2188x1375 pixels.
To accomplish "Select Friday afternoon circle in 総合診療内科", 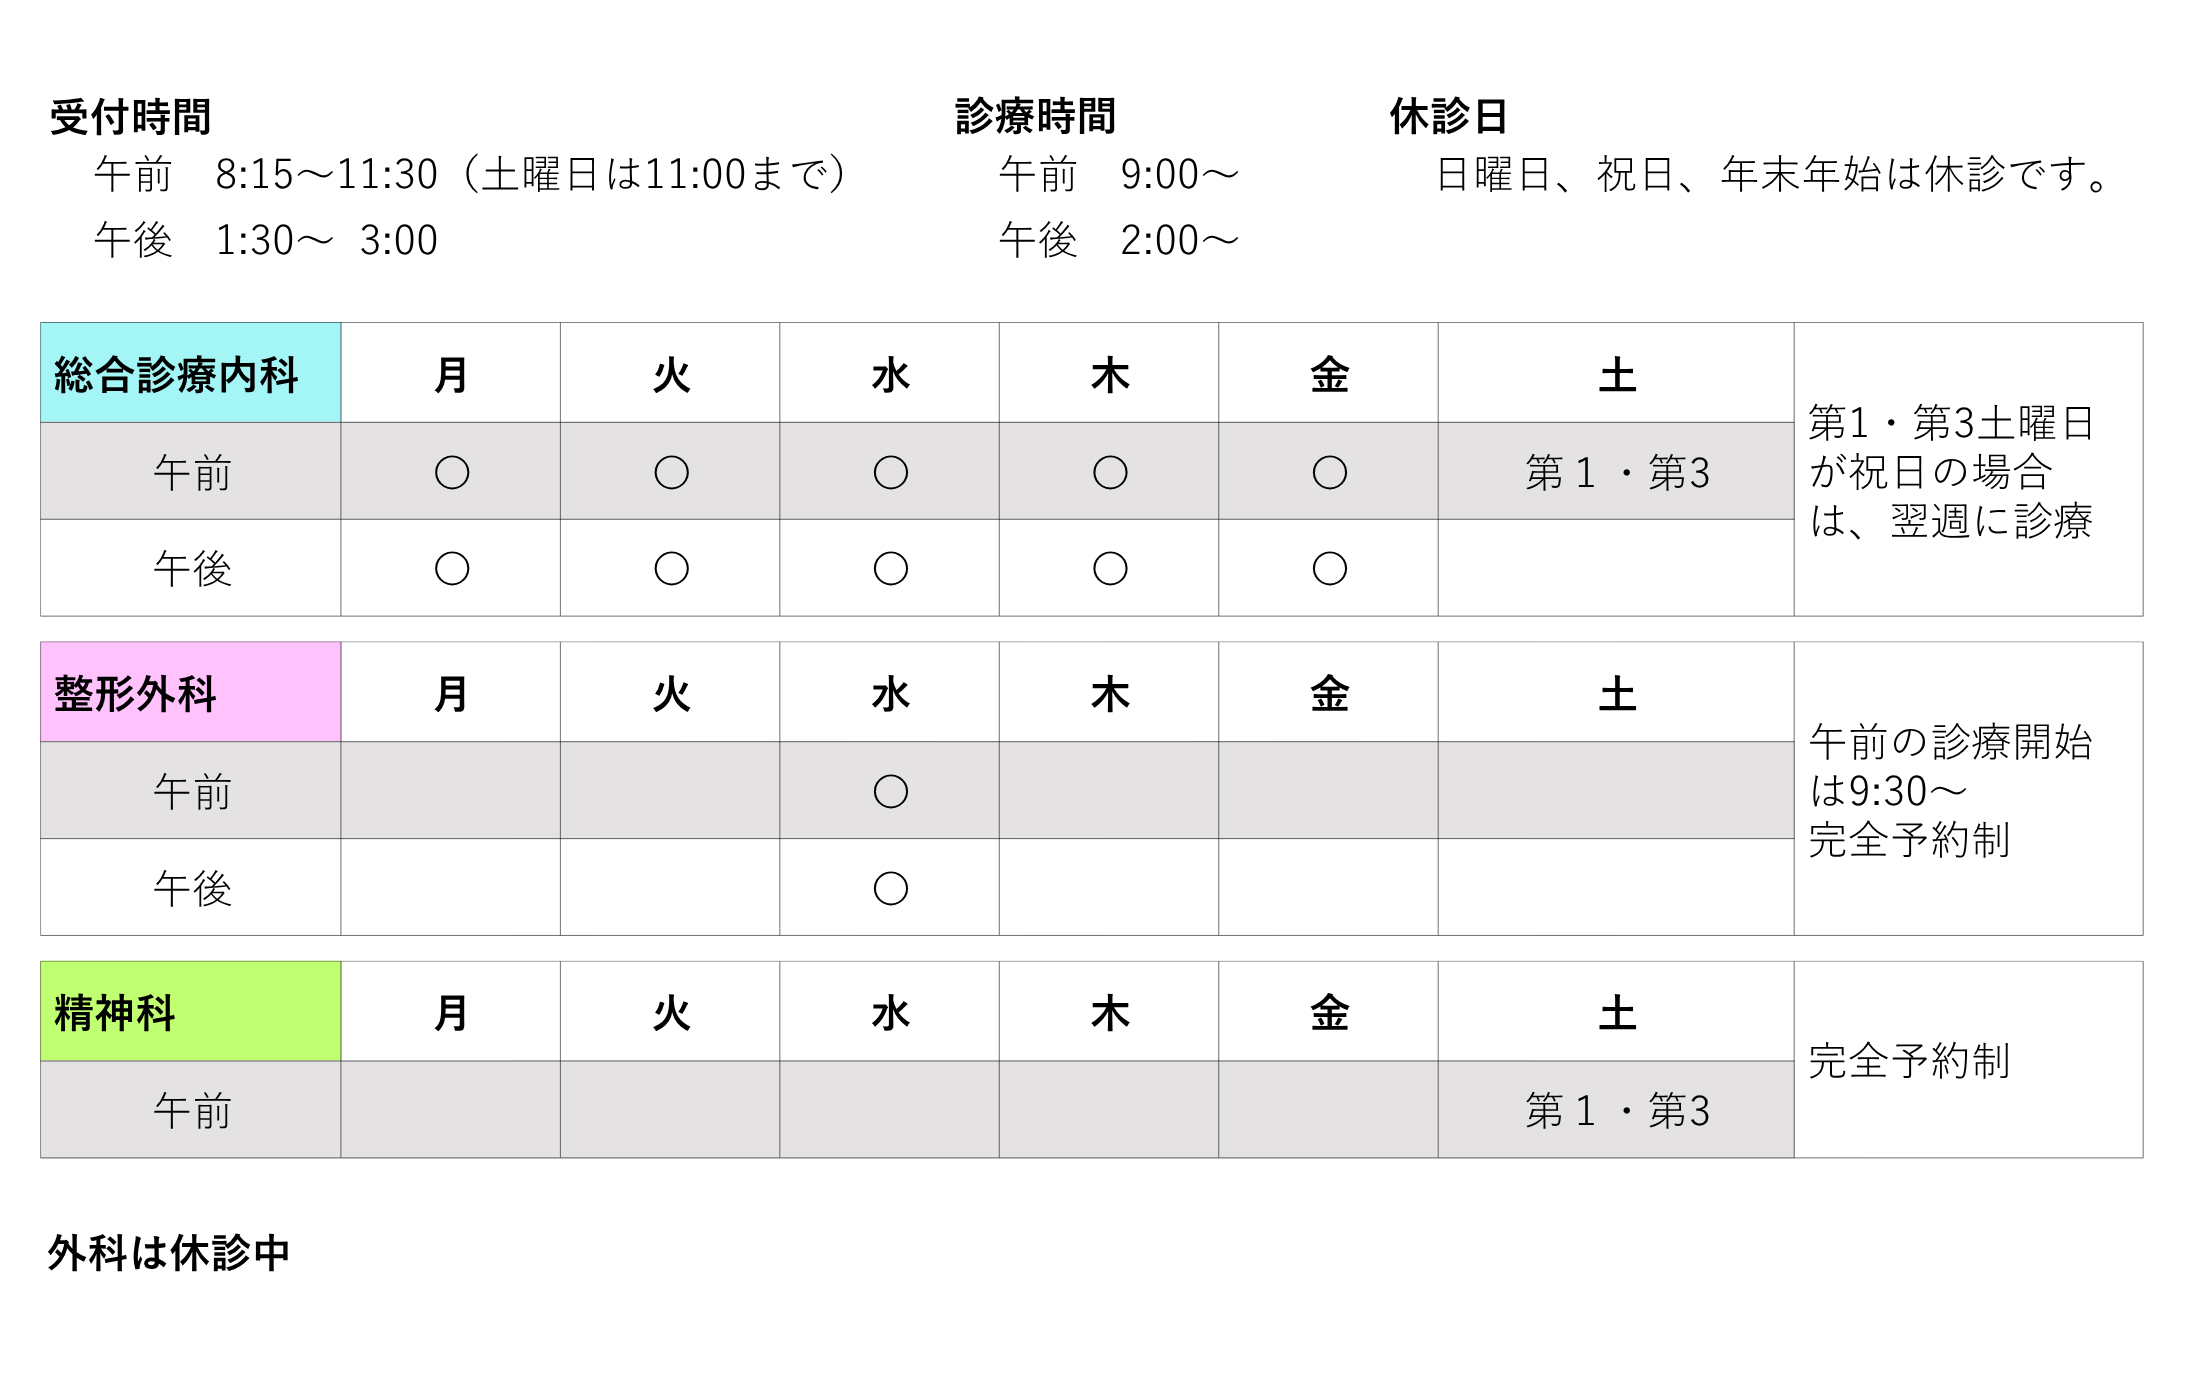I will pos(1329,568).
